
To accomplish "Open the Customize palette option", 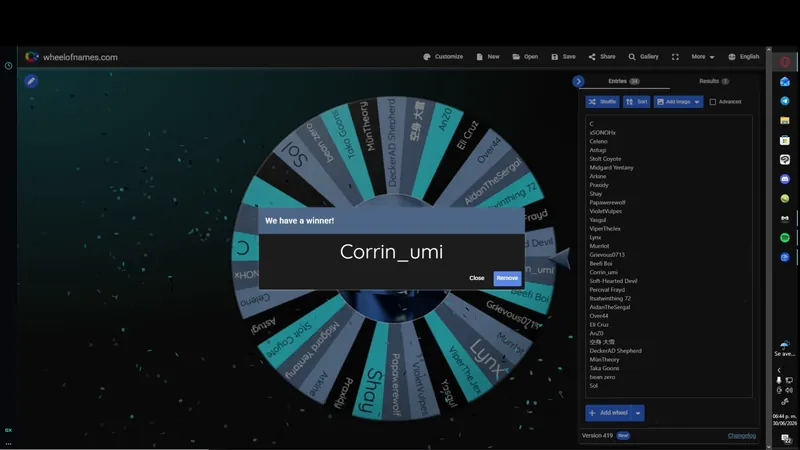I will coord(443,57).
